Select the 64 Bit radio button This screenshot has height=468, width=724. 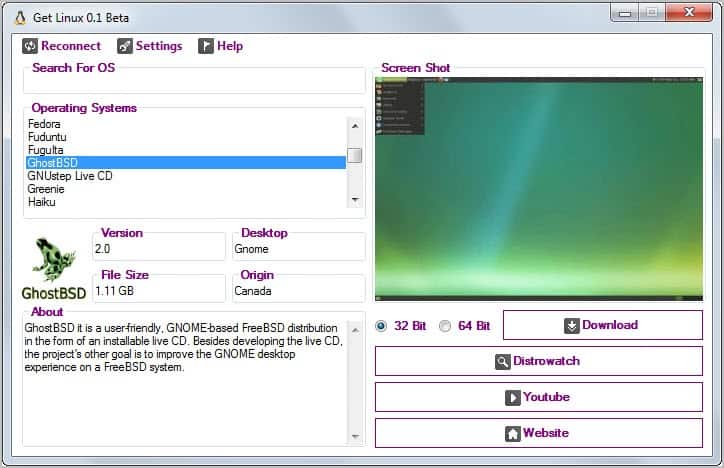445,326
